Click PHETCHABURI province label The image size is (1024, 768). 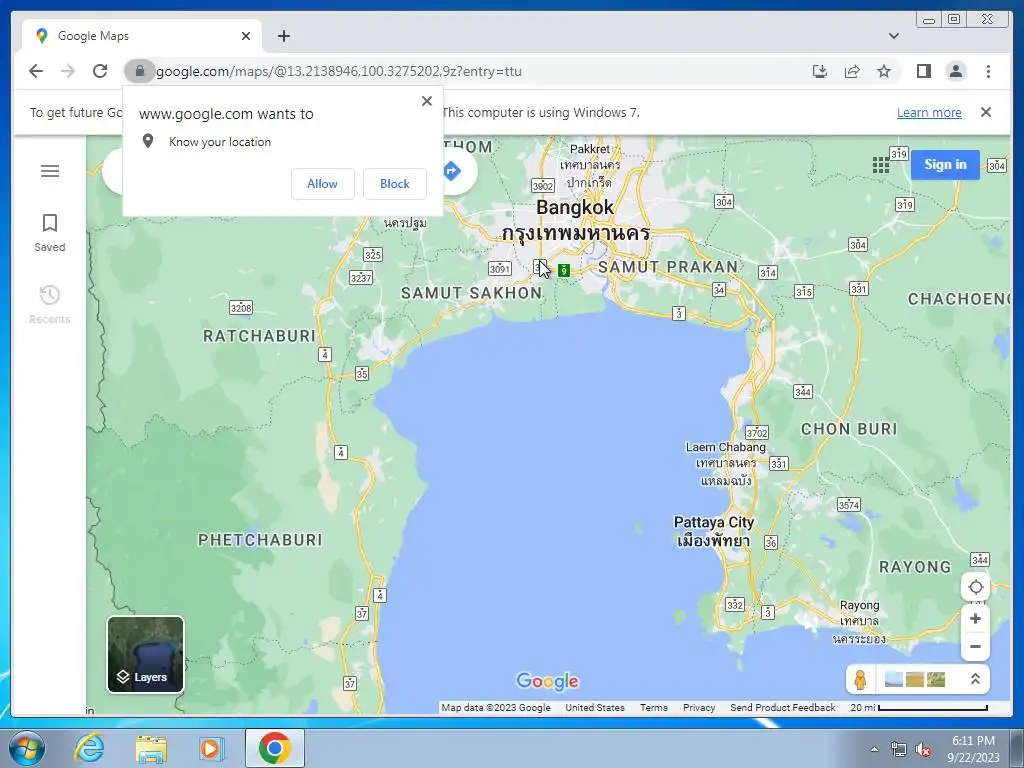260,540
